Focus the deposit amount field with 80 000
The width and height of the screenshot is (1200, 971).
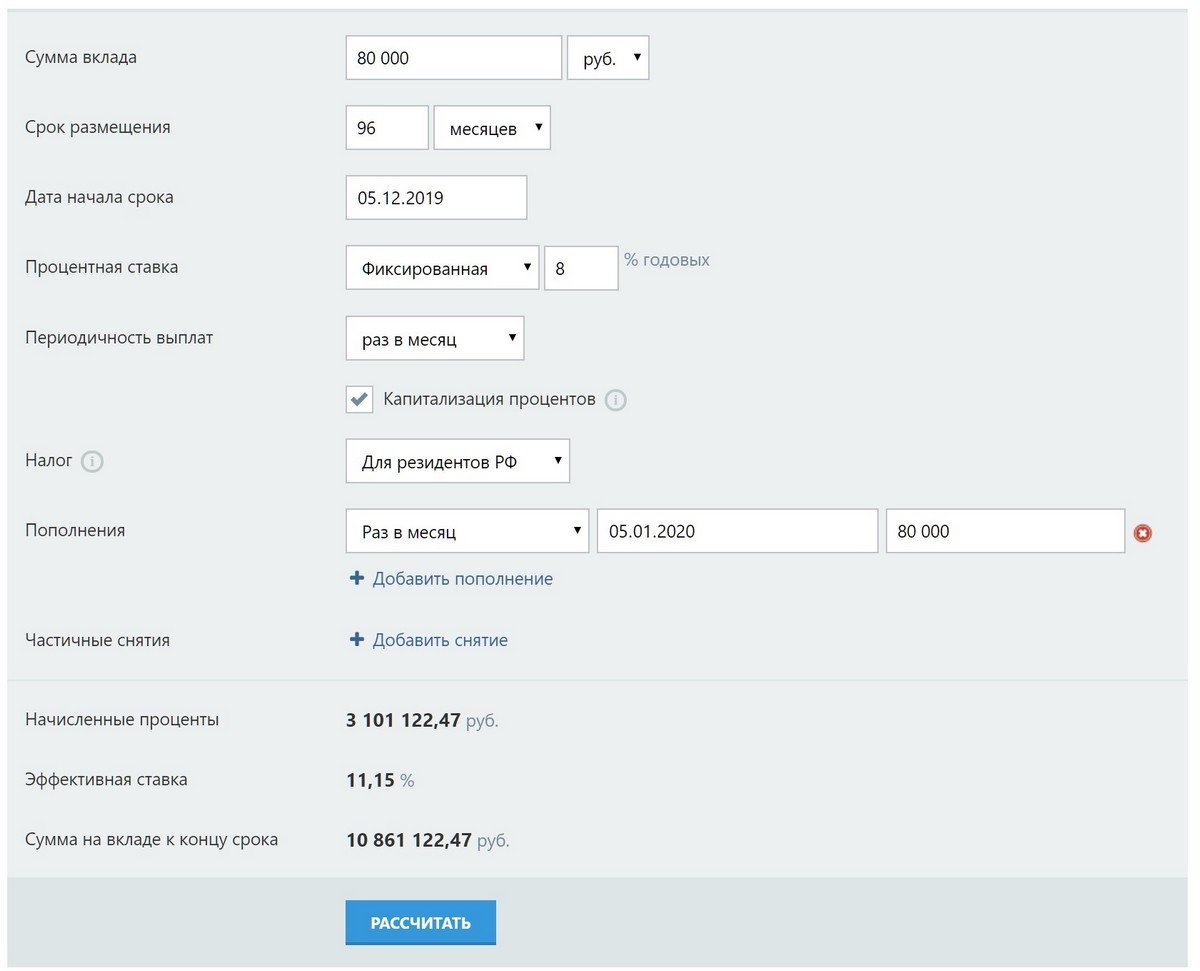(x=453, y=59)
